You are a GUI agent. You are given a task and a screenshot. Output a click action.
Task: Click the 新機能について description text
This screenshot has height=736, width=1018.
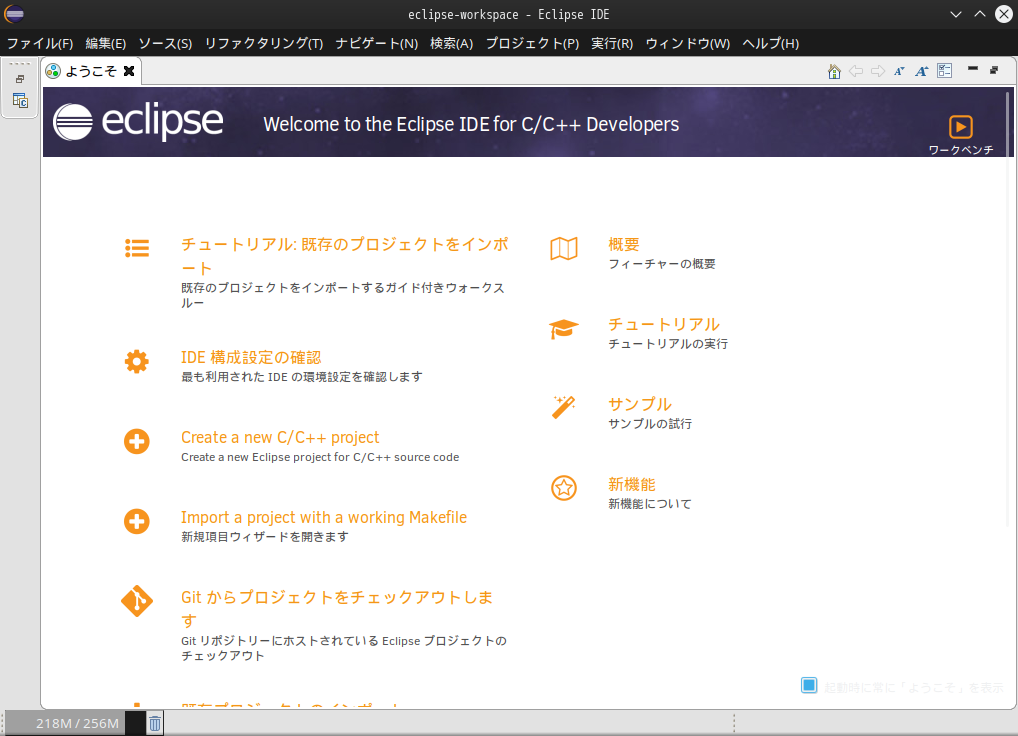(650, 504)
